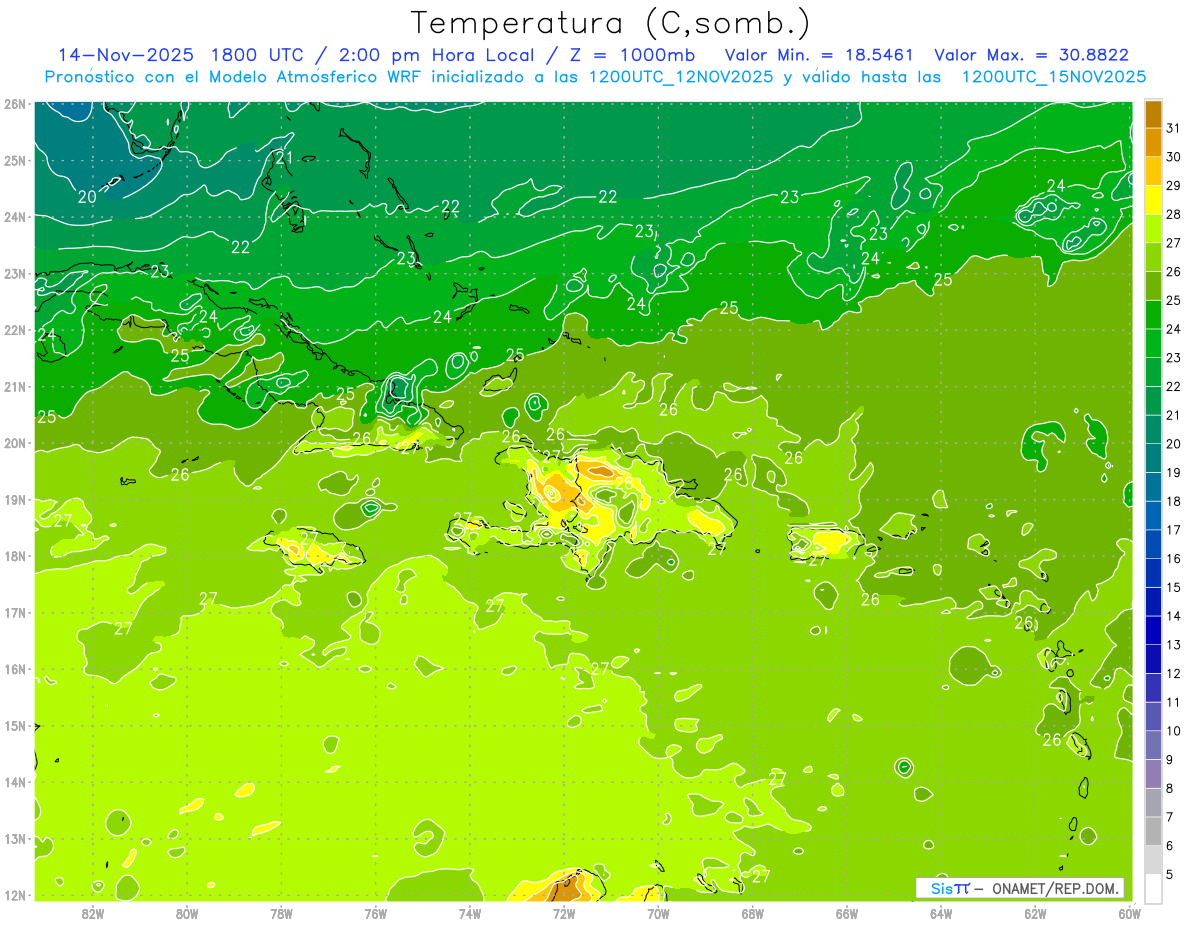Pick the purple swatch between 9 and 10
Viewport: 1200px width, 927px height.
[x=1153, y=745]
